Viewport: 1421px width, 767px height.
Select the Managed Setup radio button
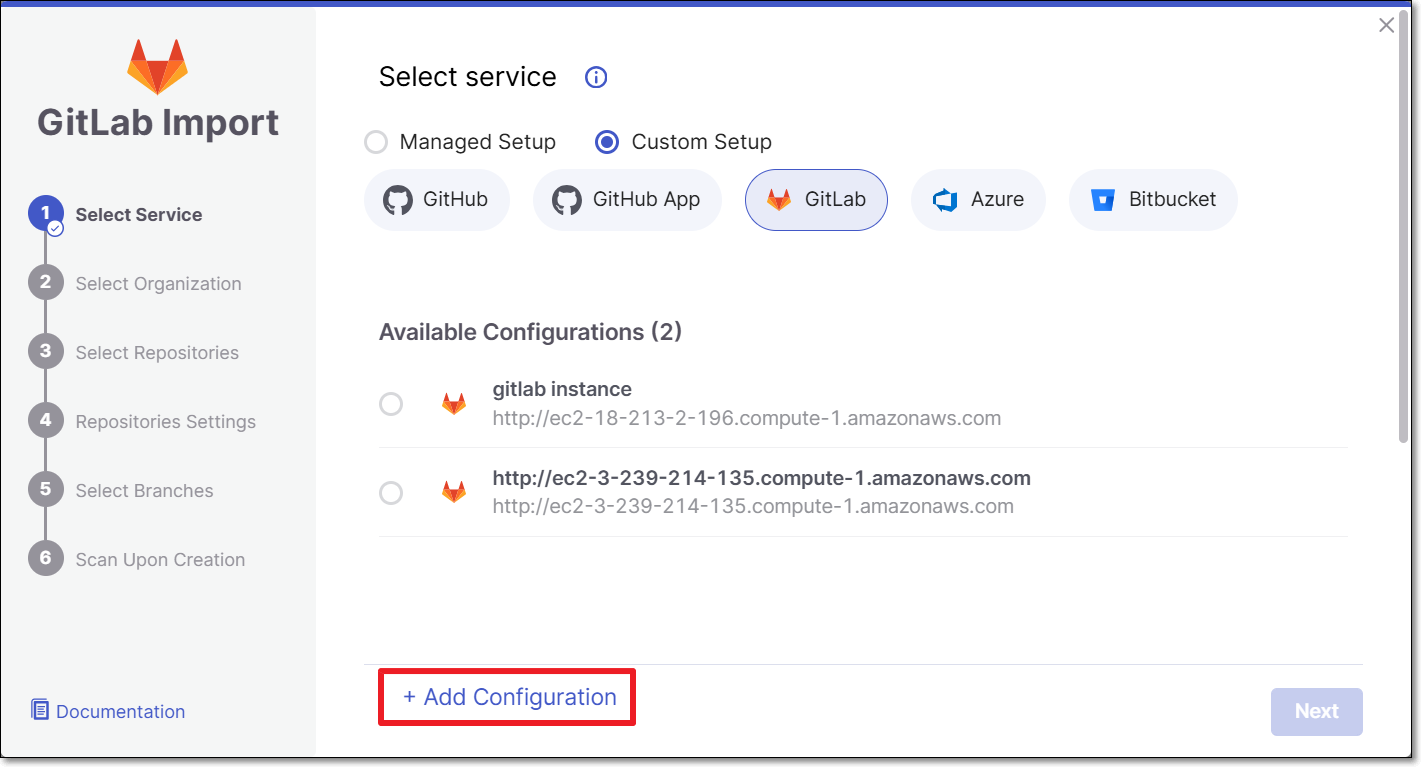(376, 143)
